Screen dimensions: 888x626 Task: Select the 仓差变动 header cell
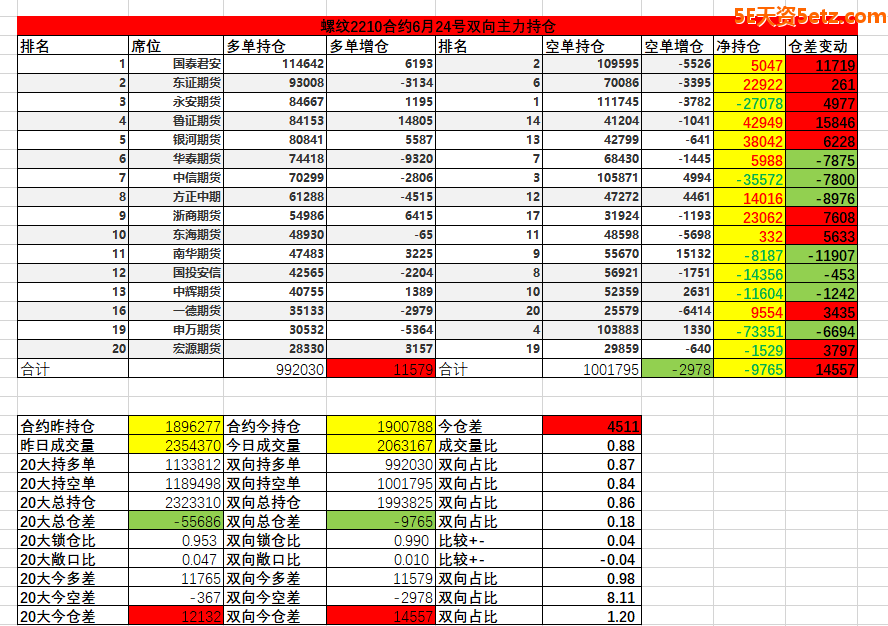point(822,45)
